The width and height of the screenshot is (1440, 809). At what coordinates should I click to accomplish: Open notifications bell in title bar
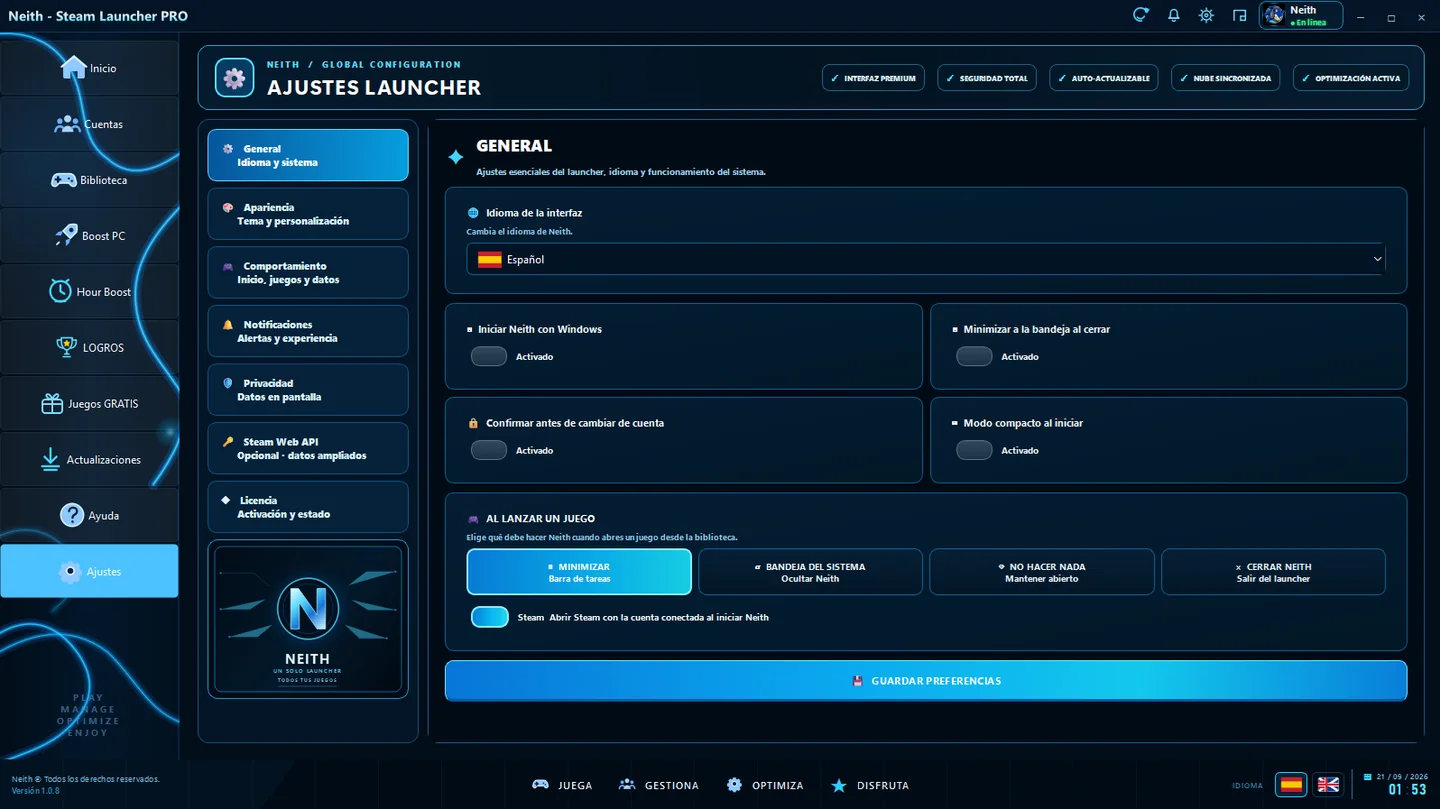click(1173, 15)
